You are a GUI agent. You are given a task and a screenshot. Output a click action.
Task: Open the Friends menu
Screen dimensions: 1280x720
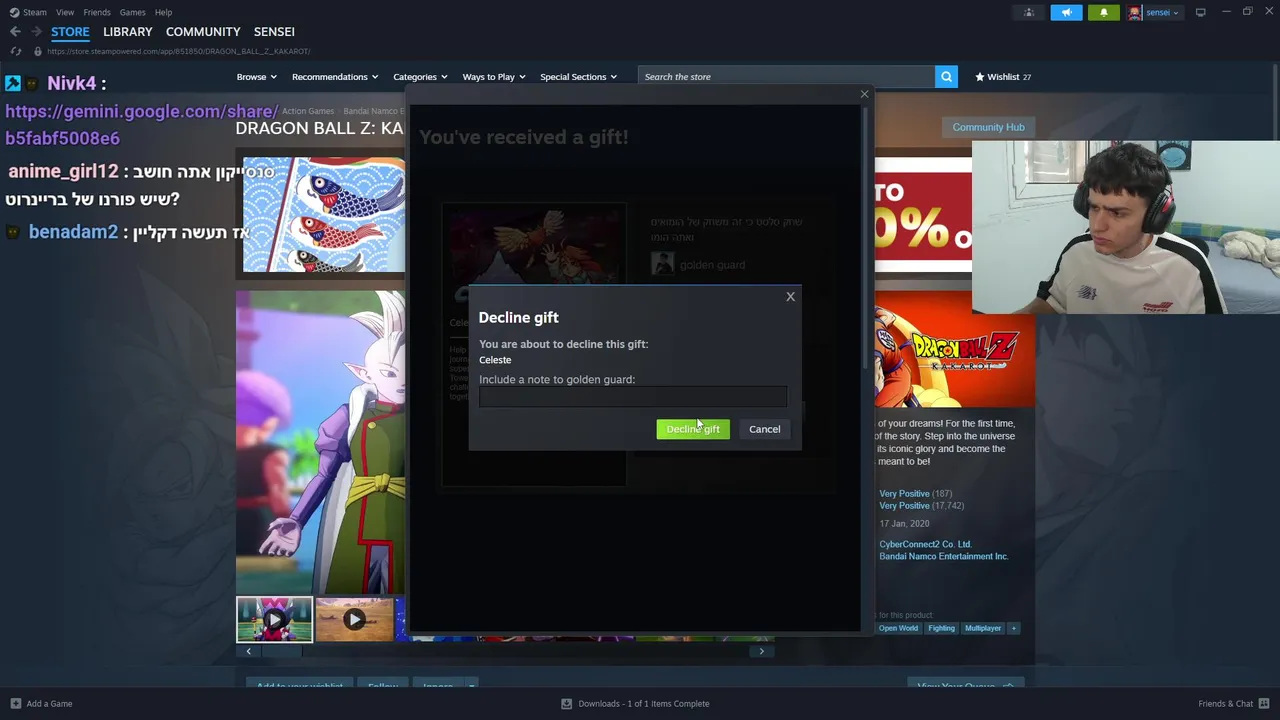click(97, 12)
